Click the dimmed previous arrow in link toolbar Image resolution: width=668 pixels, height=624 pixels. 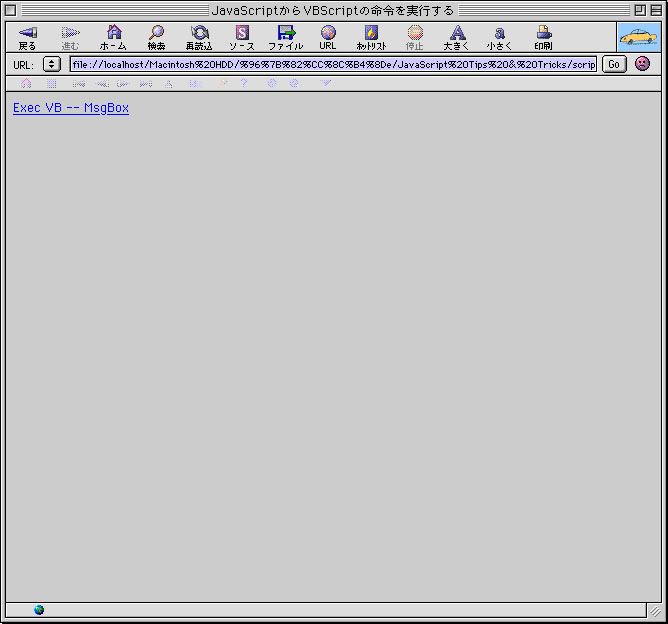point(102,84)
